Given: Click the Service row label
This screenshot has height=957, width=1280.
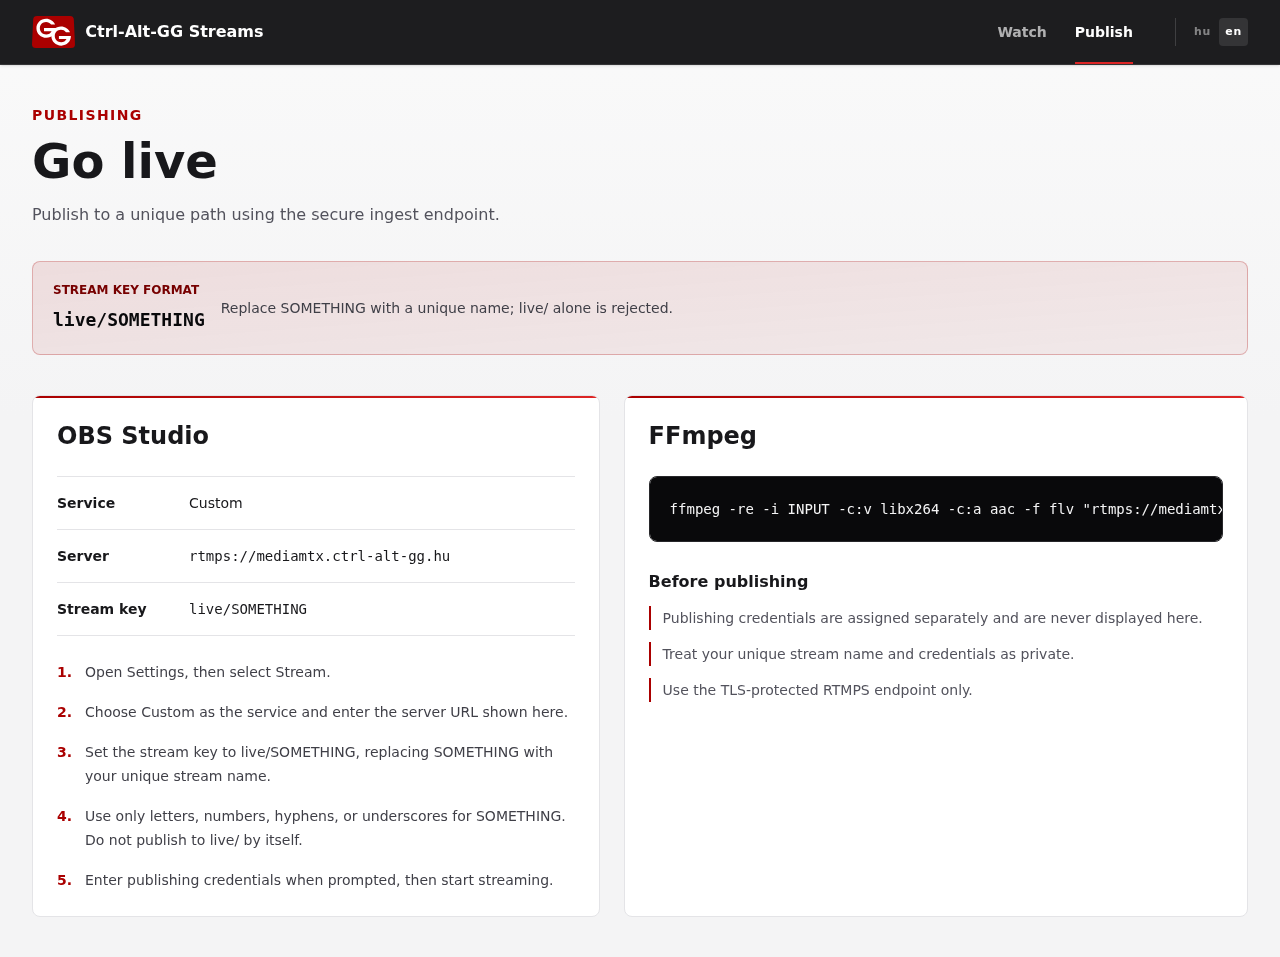Looking at the screenshot, I should [x=86, y=503].
